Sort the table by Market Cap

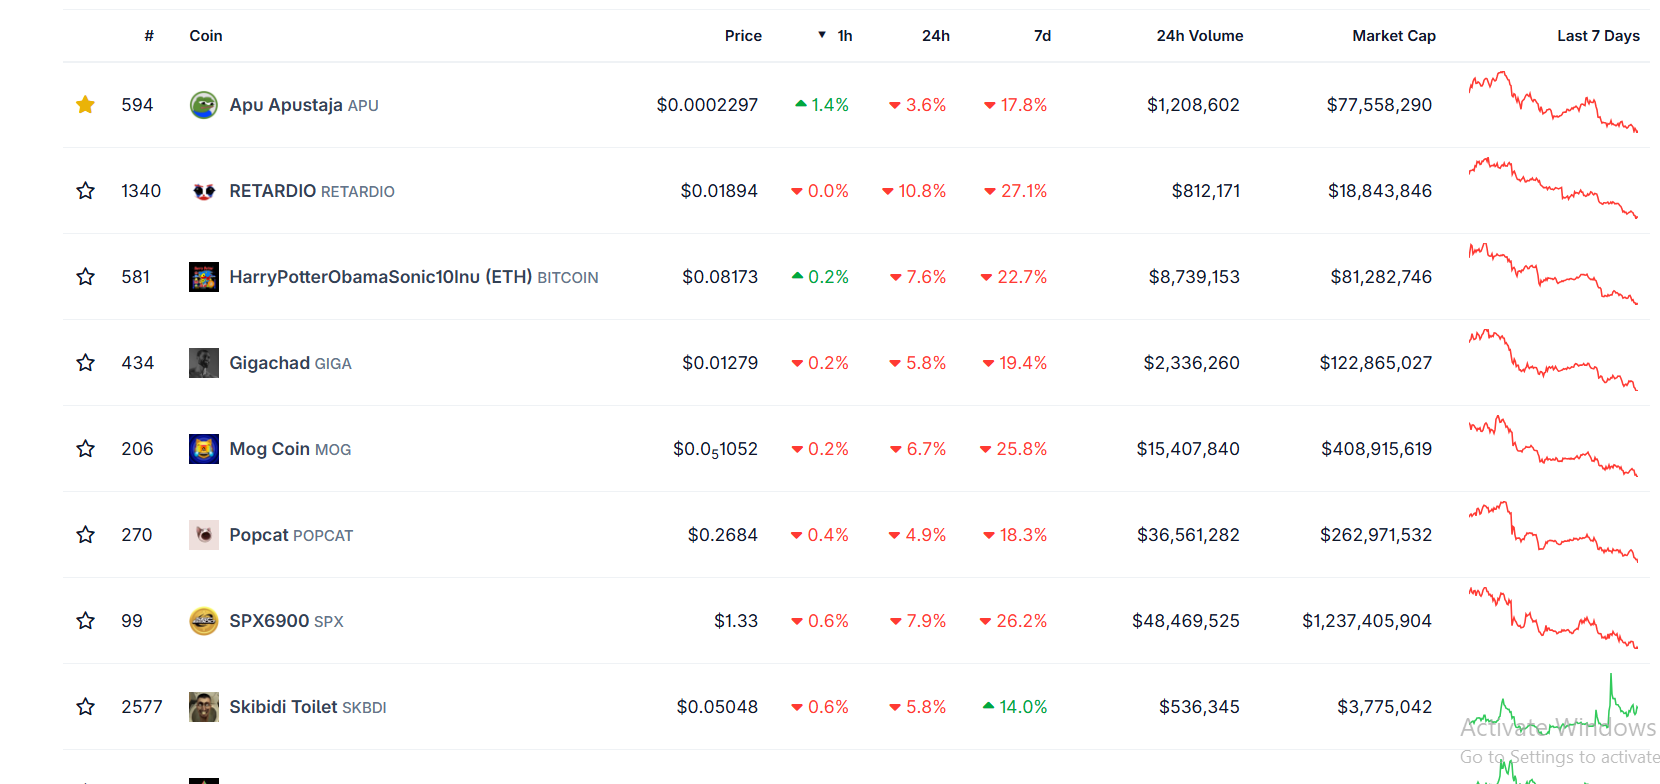point(1393,36)
